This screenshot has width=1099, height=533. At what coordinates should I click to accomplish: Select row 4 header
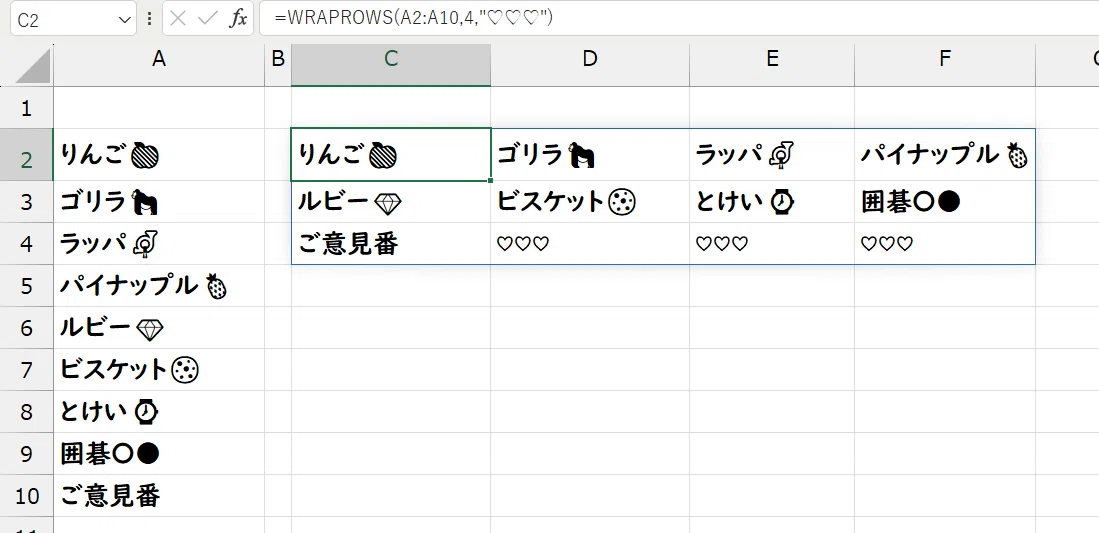pyautogui.click(x=27, y=244)
